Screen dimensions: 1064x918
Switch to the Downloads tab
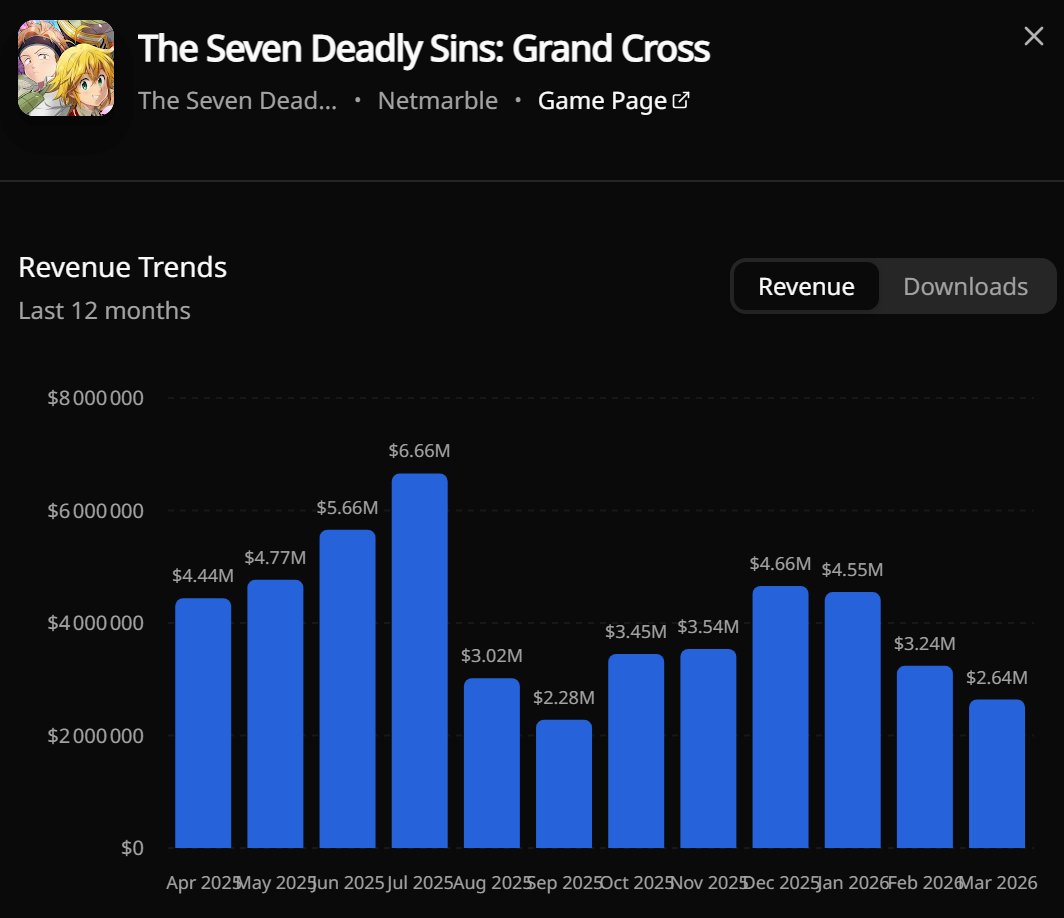(x=965, y=286)
